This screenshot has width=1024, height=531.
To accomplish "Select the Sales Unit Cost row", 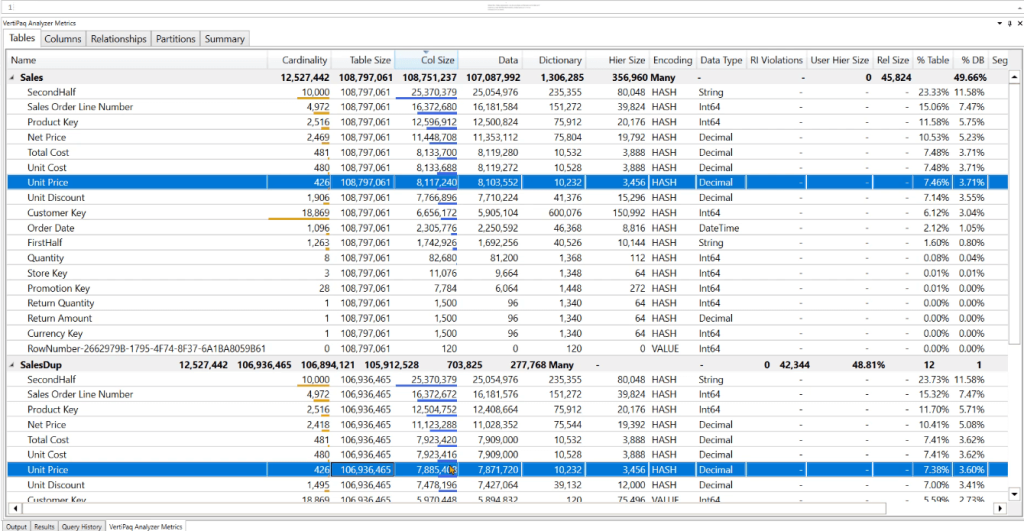I will click(x=507, y=167).
